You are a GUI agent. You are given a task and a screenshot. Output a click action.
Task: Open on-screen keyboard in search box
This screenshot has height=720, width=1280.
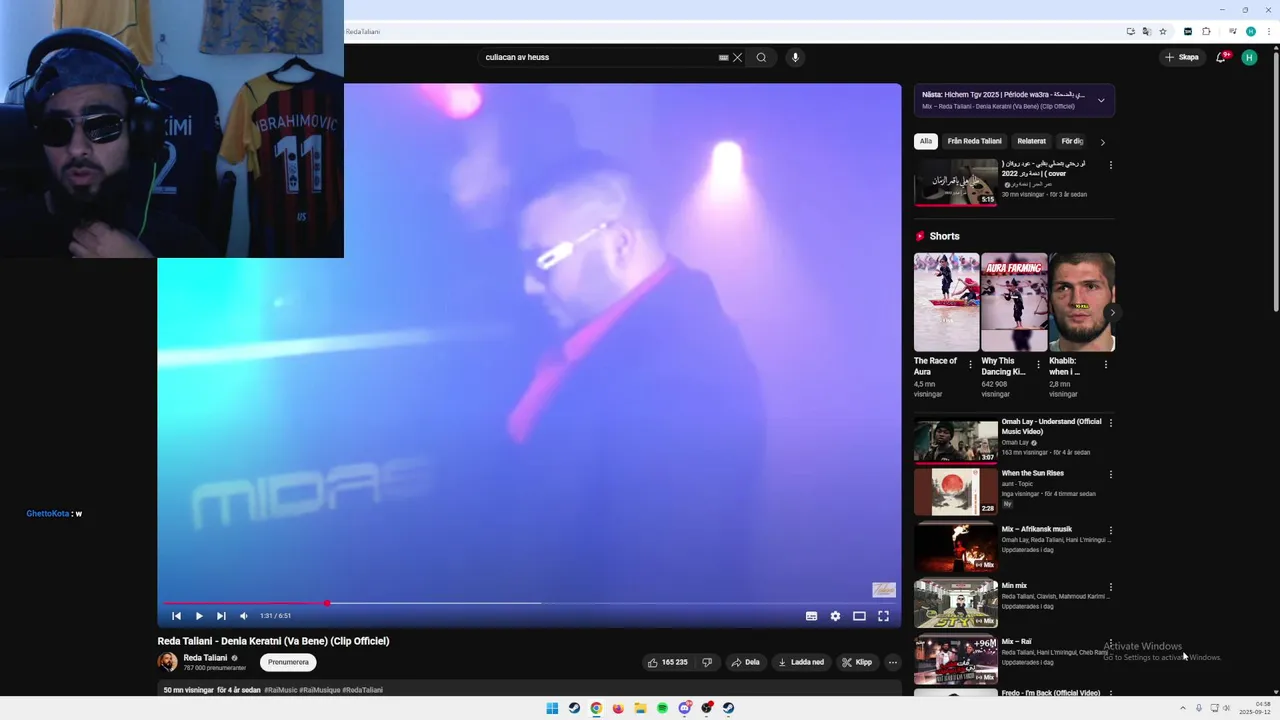tap(723, 57)
